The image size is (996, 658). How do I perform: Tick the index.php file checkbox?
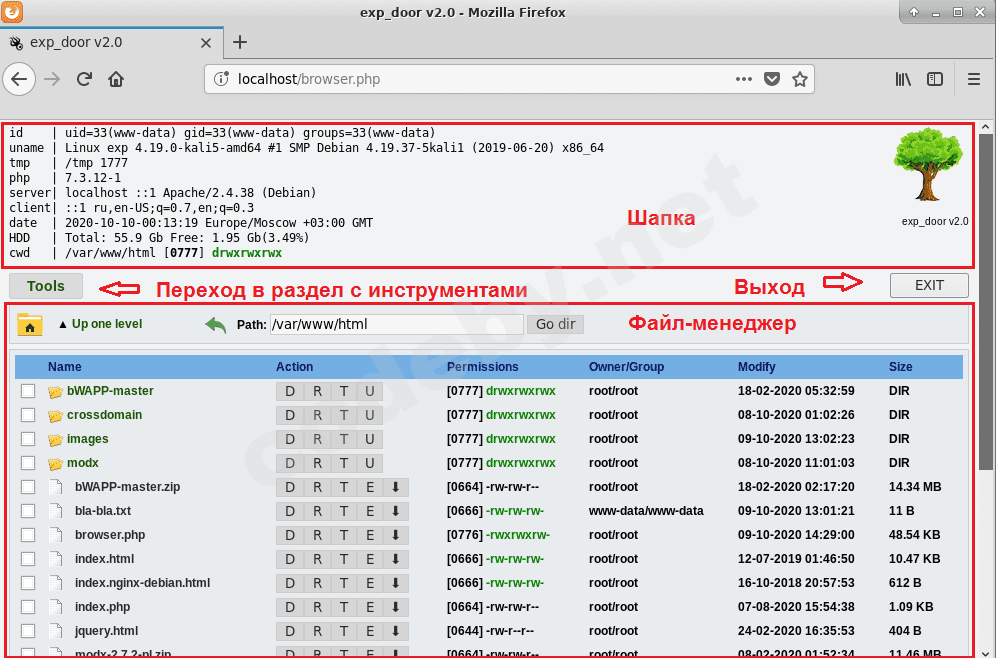coord(29,607)
